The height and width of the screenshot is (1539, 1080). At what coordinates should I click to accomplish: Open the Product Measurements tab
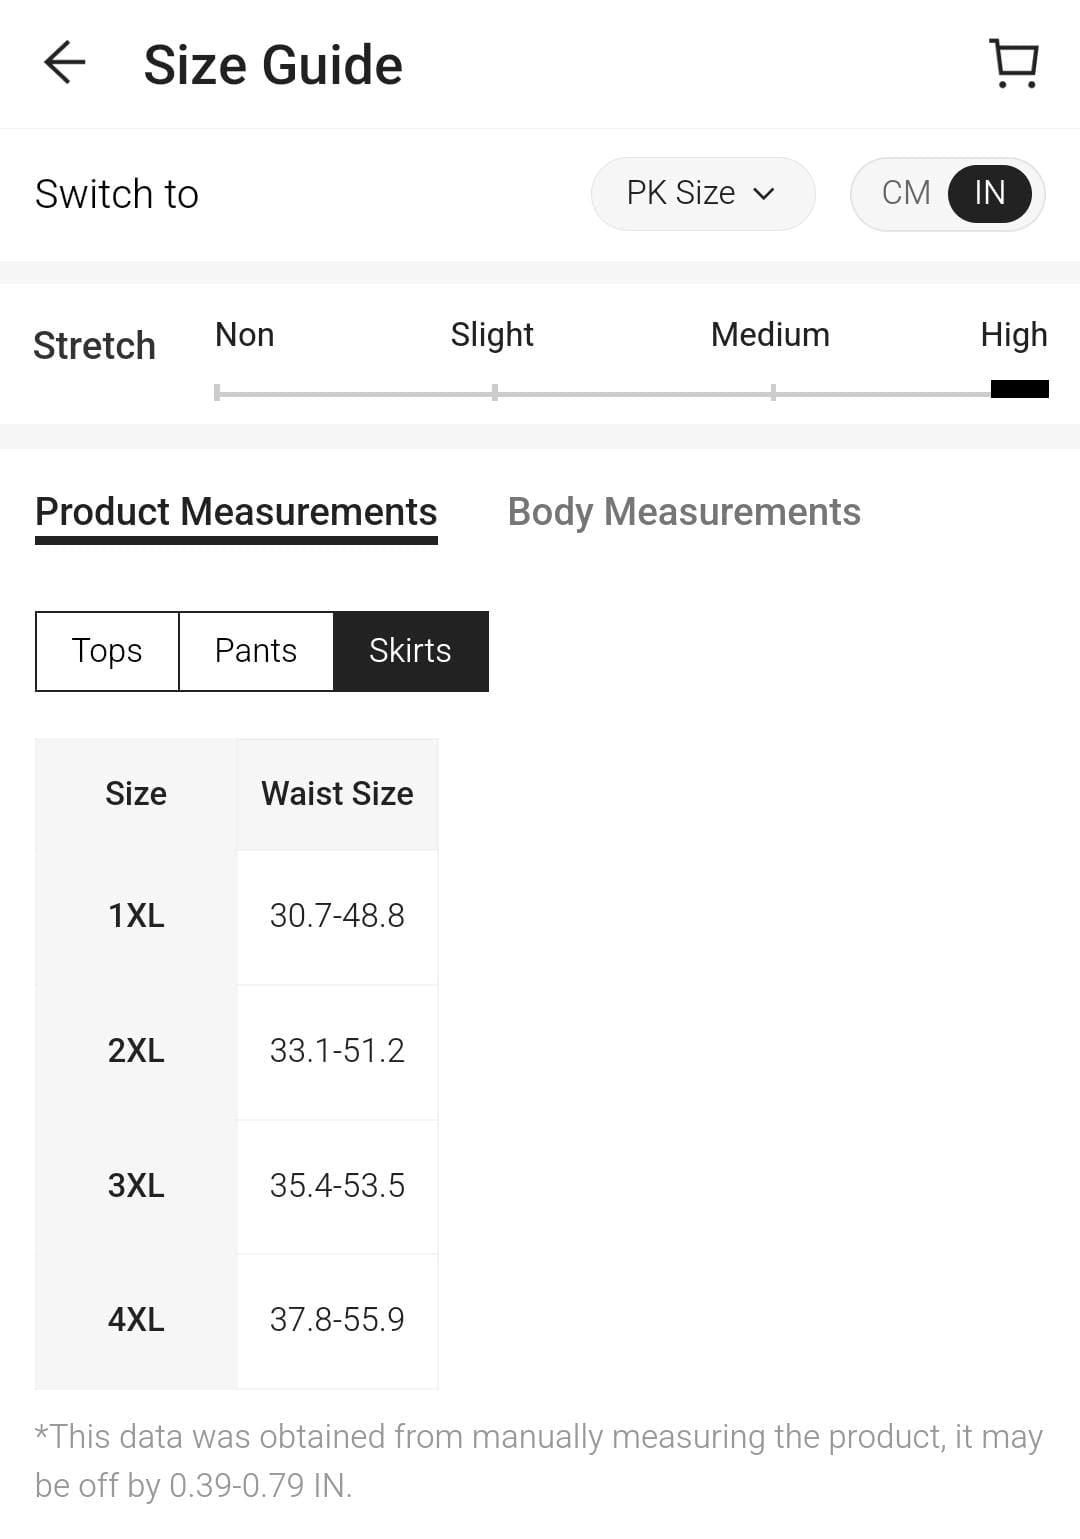[236, 512]
